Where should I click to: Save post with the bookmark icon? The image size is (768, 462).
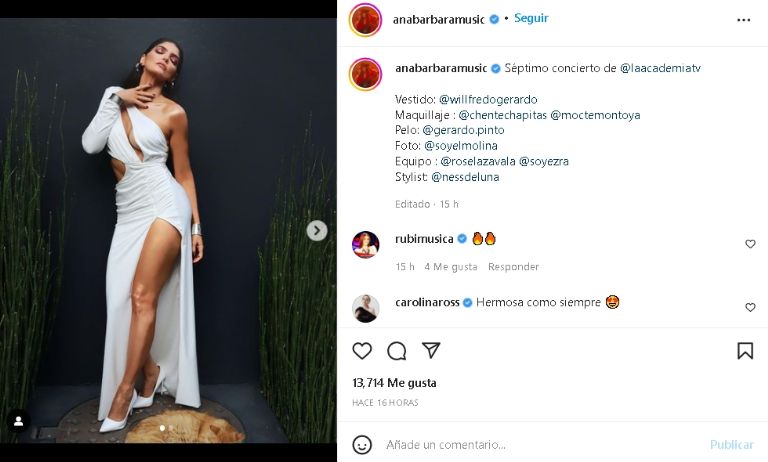coord(745,351)
